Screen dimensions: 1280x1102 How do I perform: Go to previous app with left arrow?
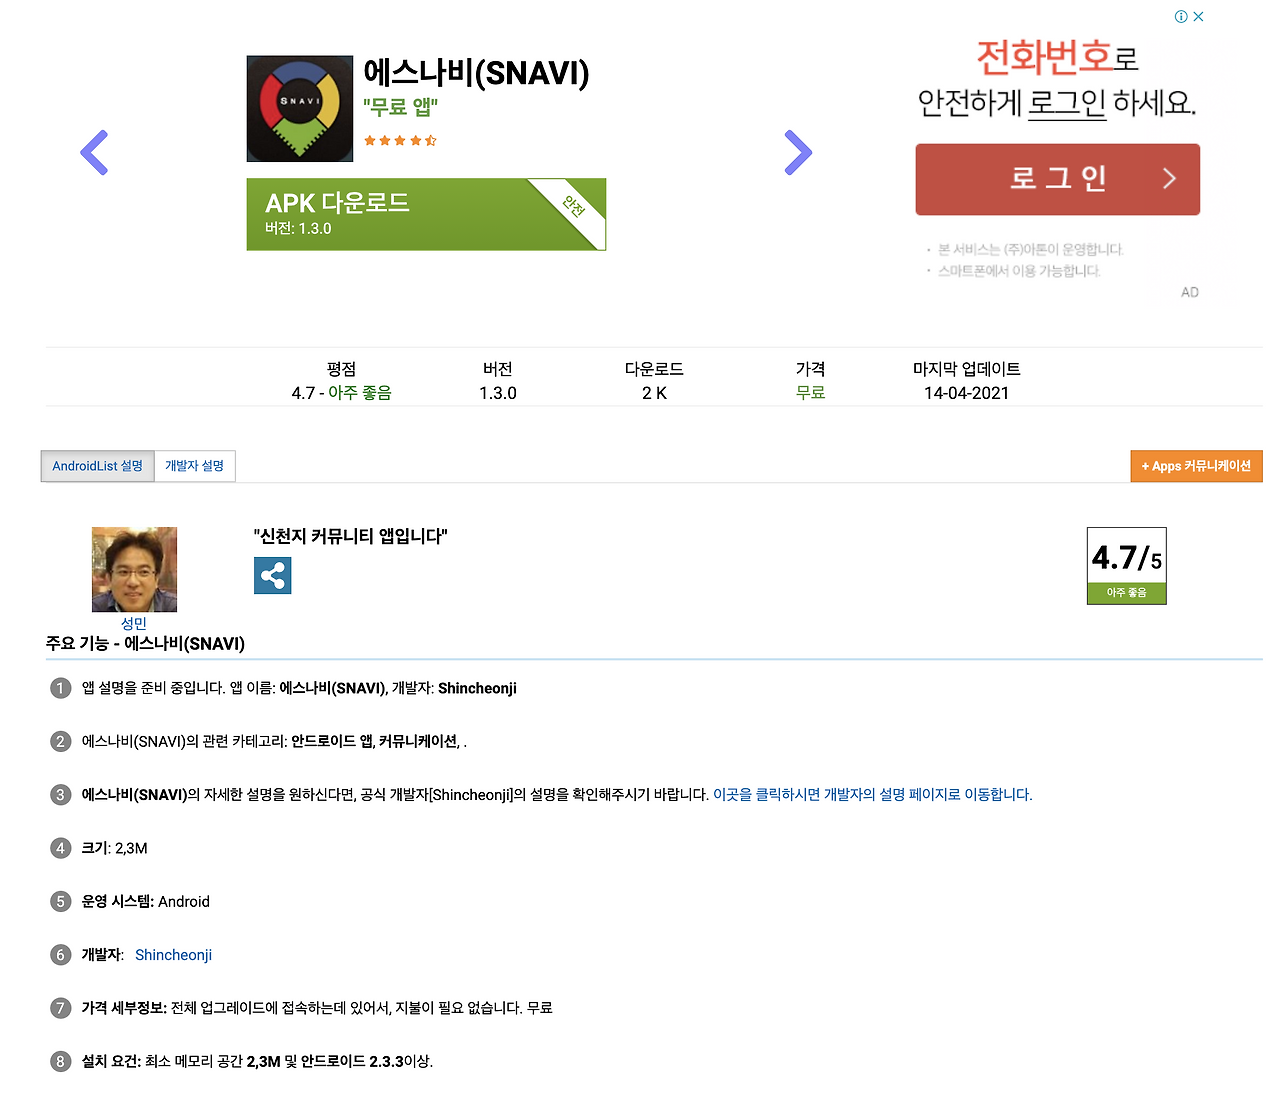tap(94, 153)
